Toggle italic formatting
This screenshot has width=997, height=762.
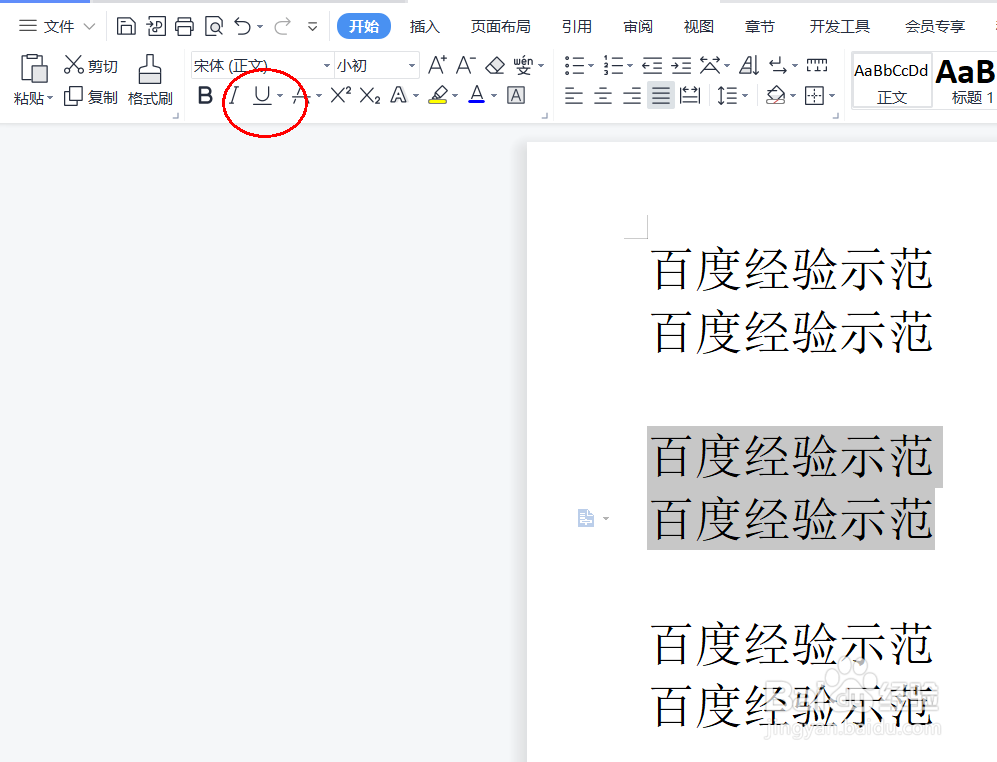(233, 95)
